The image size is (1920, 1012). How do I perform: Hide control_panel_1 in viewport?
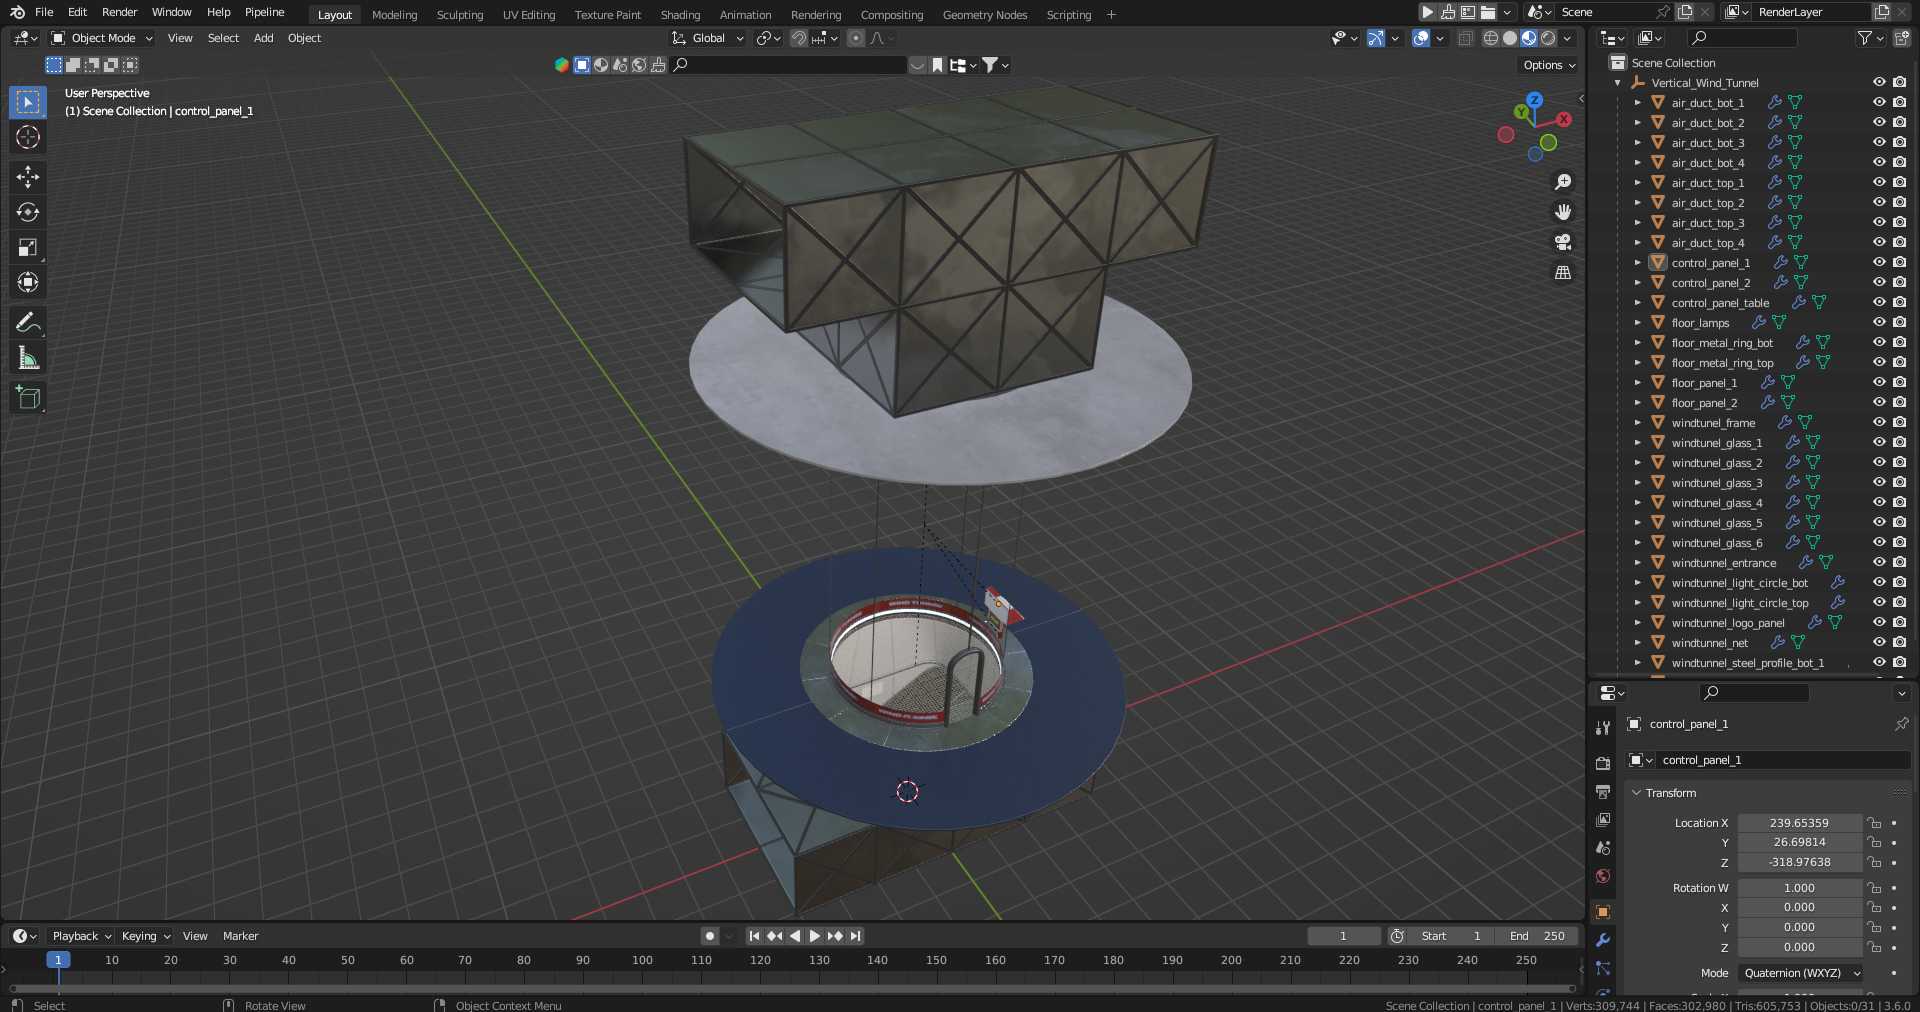click(1879, 262)
